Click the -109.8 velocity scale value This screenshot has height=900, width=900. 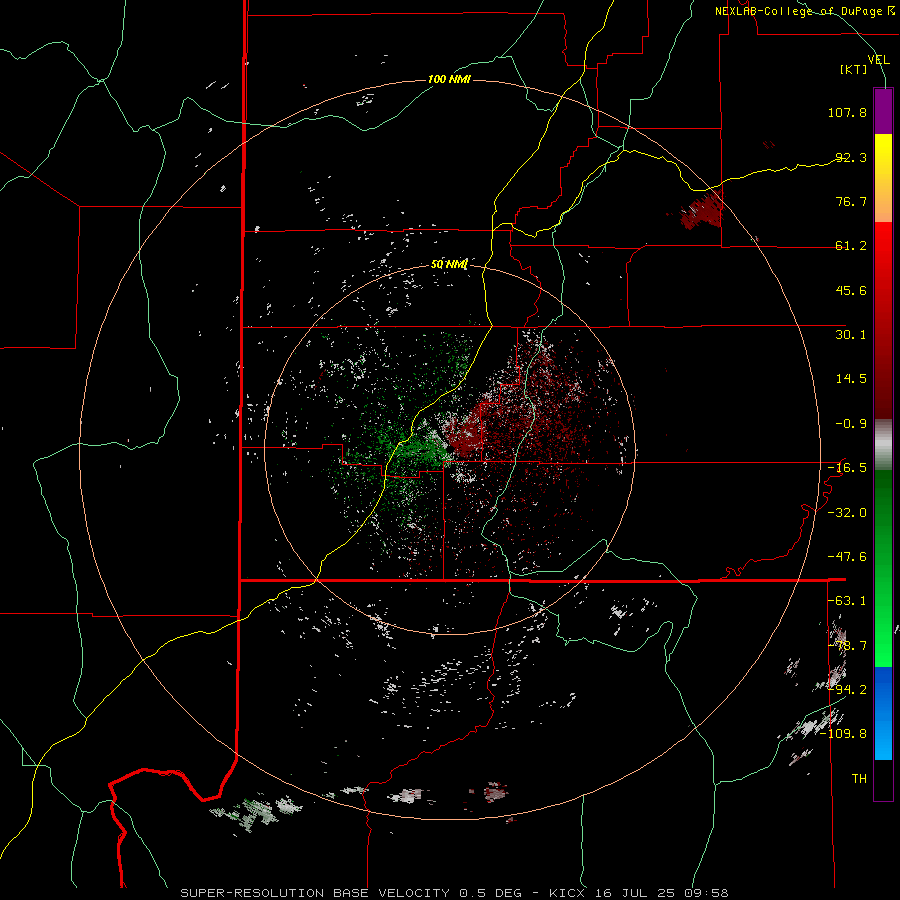pos(843,734)
